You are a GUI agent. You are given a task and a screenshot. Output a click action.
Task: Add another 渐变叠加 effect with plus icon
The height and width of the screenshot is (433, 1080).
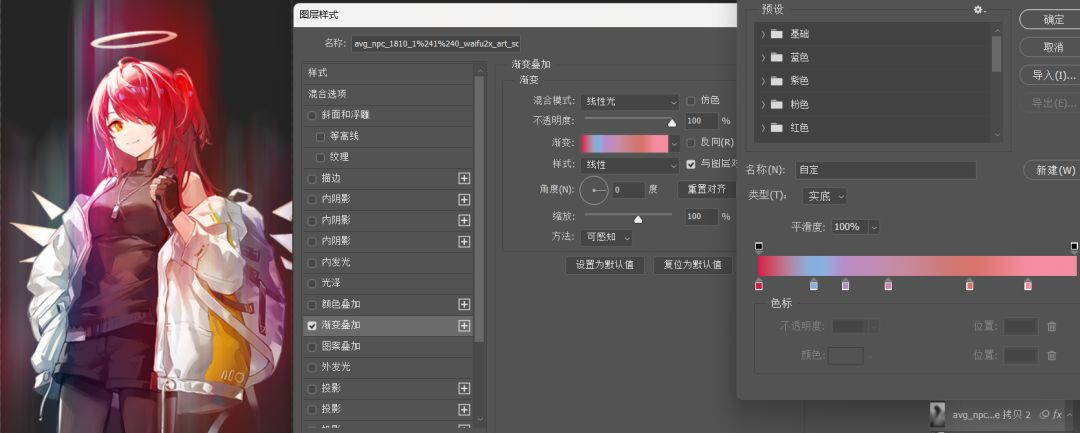pyautogui.click(x=464, y=326)
